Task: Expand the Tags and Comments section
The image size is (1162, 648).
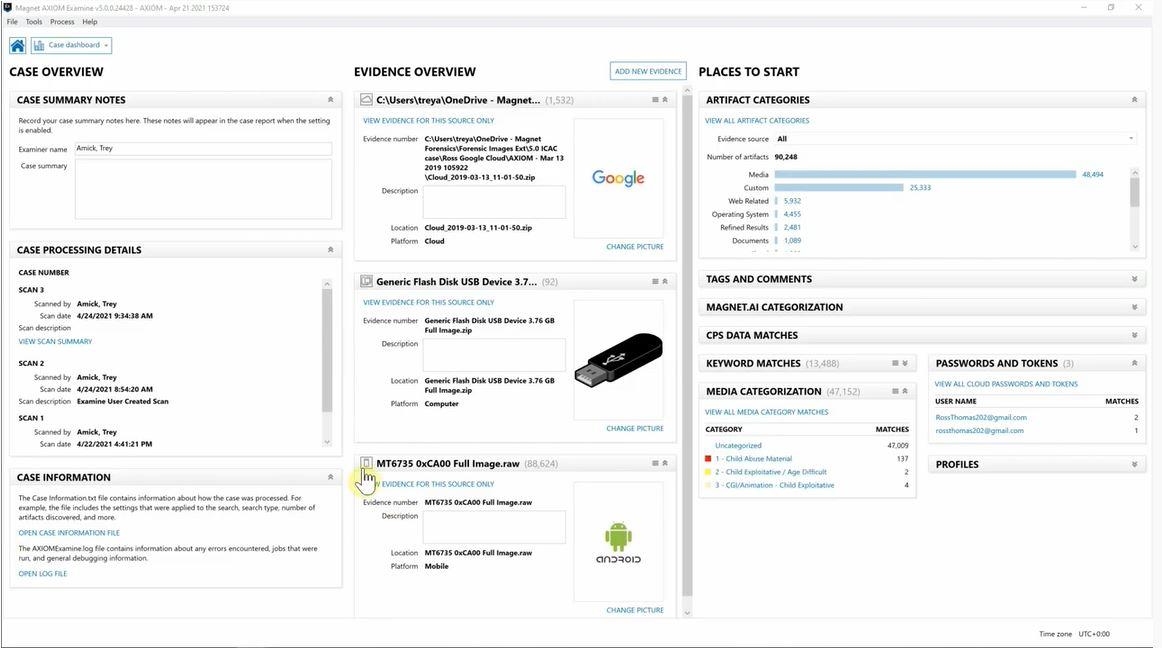Action: [x=1135, y=280]
